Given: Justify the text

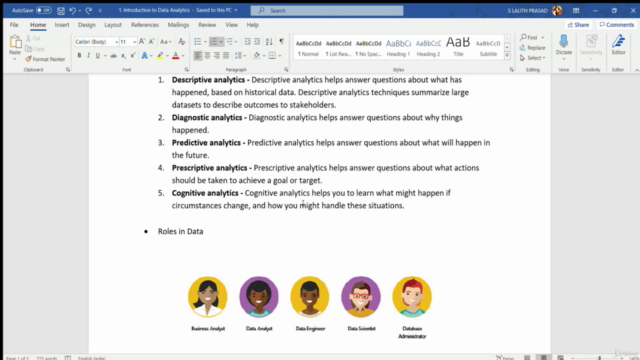Looking at the screenshot, I should coord(226,56).
